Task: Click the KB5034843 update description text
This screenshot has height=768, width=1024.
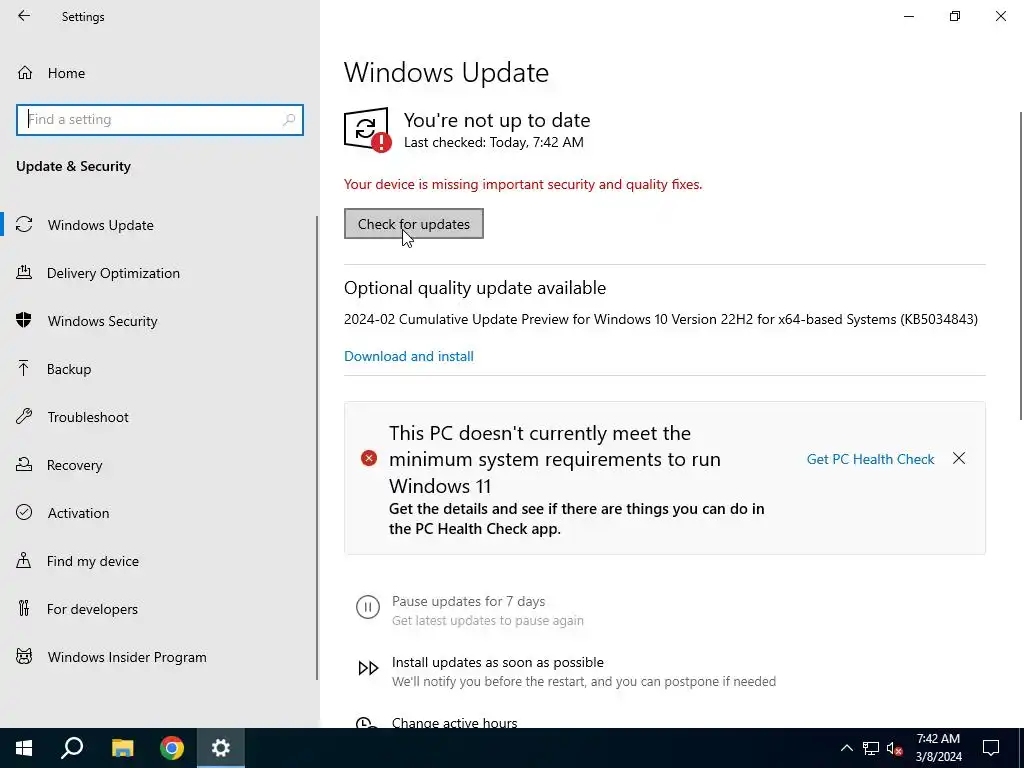Action: [x=661, y=319]
